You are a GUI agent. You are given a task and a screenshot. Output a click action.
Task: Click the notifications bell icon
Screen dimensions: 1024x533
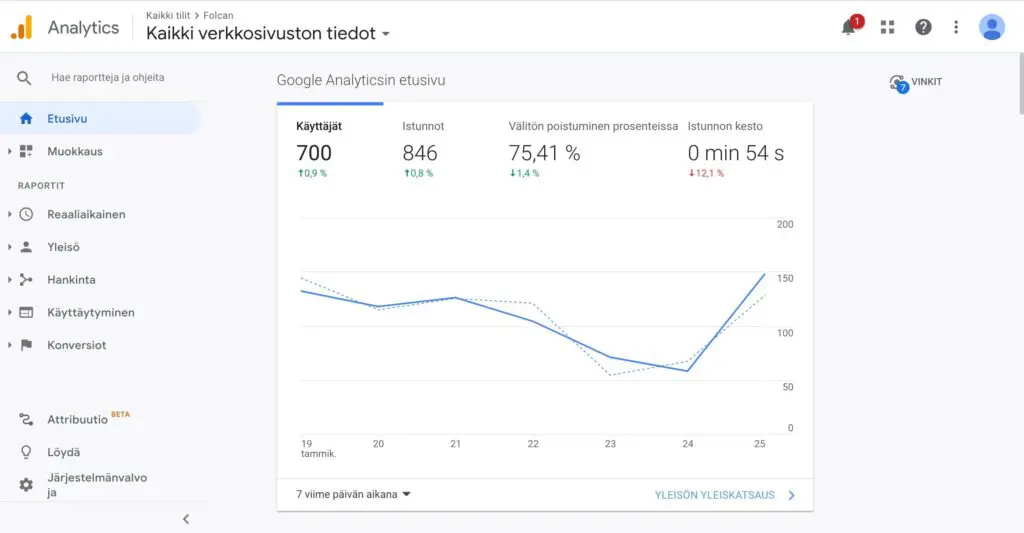849,28
